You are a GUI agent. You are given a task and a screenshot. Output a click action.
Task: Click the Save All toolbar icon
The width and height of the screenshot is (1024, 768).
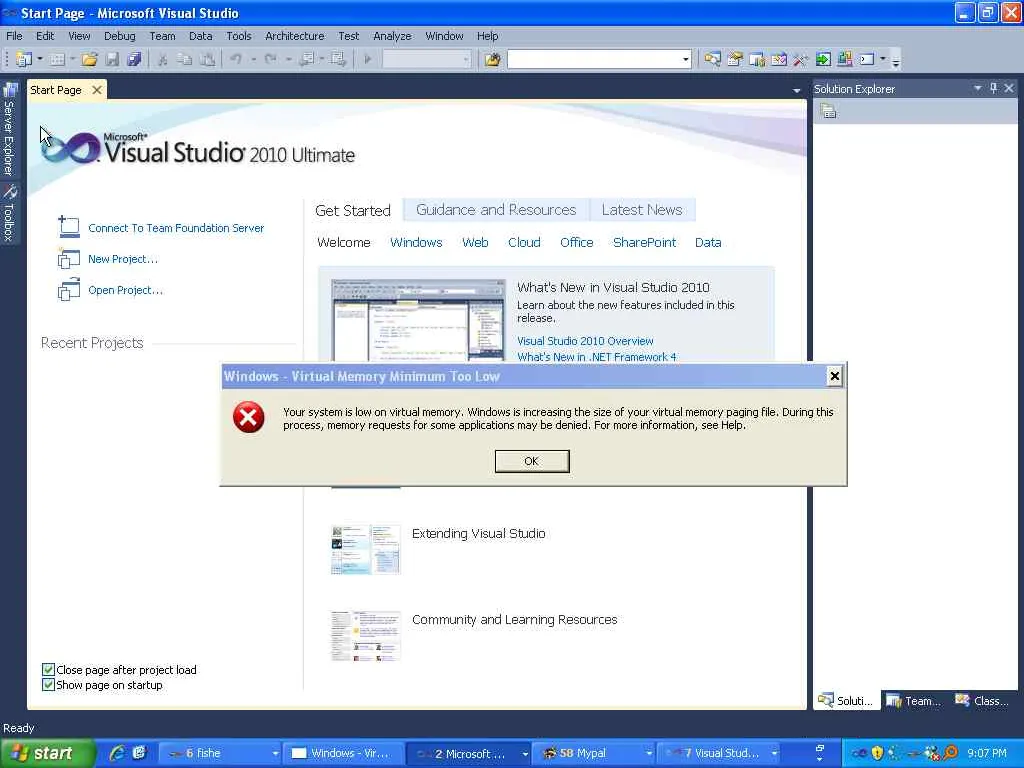point(135,59)
